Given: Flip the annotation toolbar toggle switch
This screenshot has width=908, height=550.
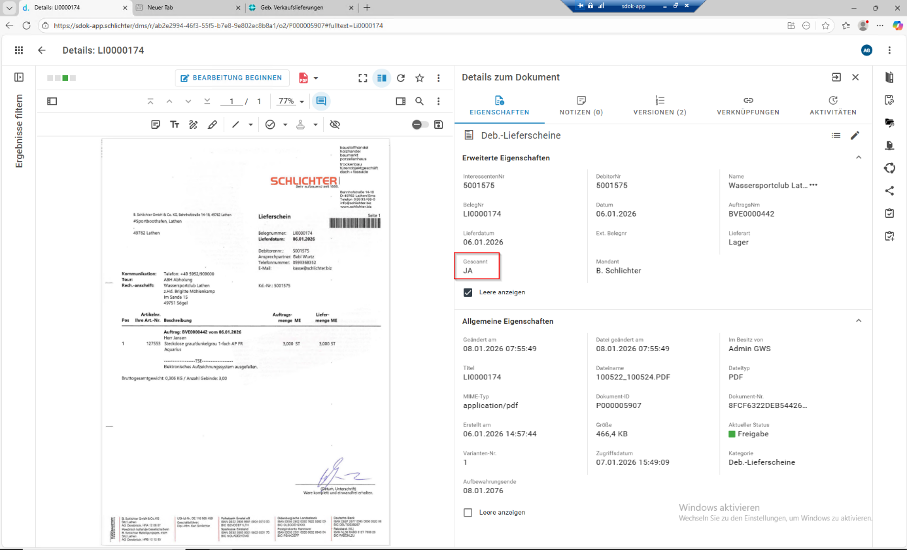Looking at the screenshot, I should click(x=420, y=124).
